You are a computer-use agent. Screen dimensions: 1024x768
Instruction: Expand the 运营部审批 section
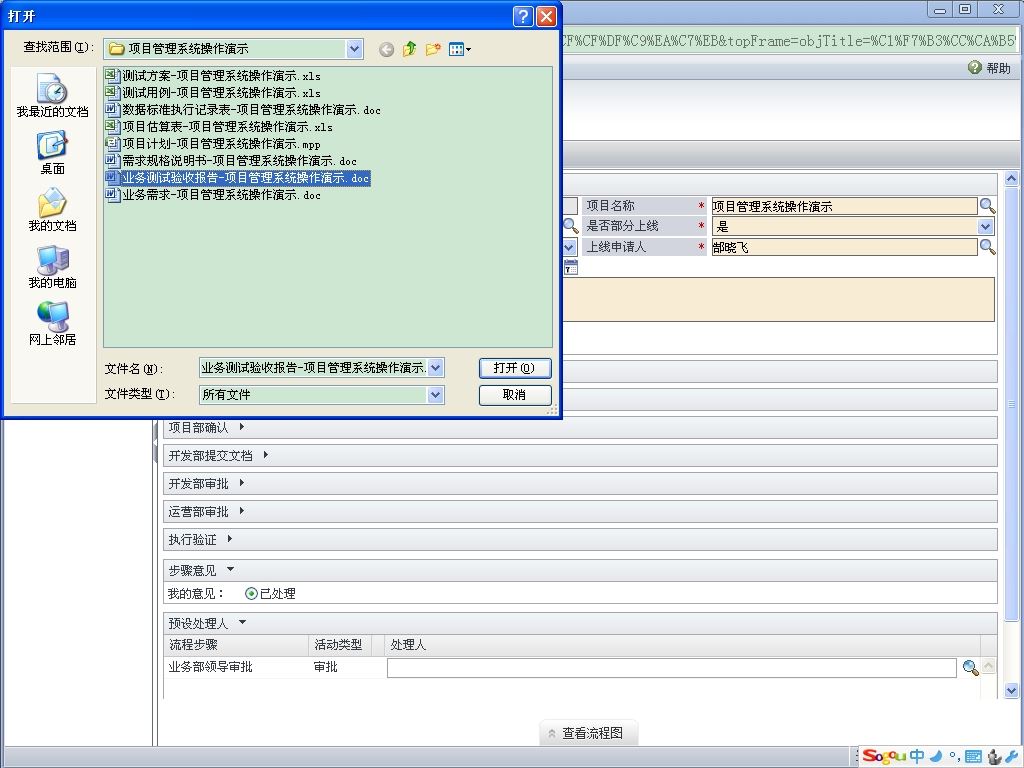[x=242, y=511]
